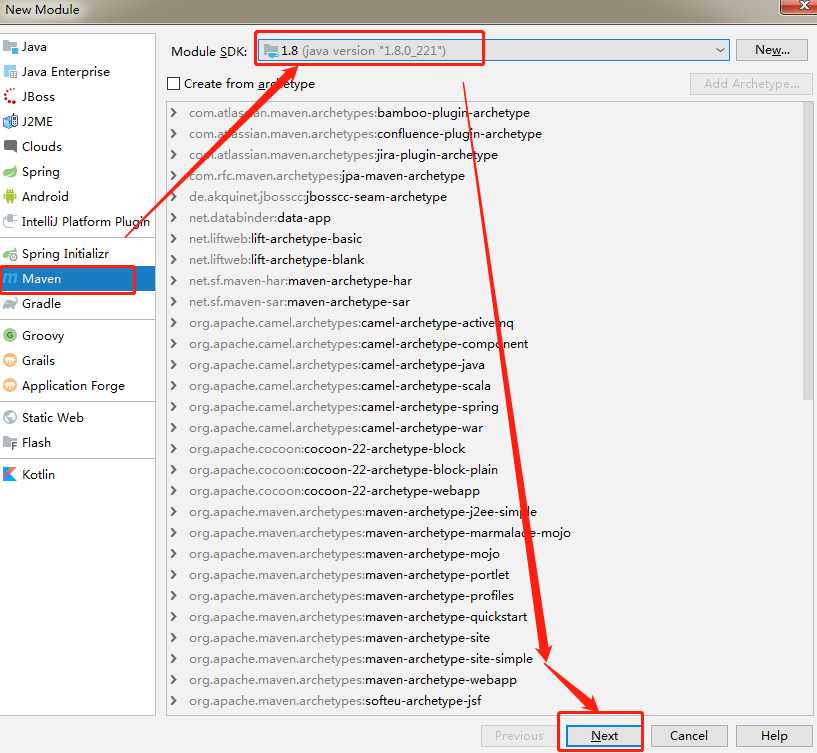Viewport: 817px width, 753px height.
Task: Choose the JBoss icon in sidebar
Action: [x=10, y=97]
